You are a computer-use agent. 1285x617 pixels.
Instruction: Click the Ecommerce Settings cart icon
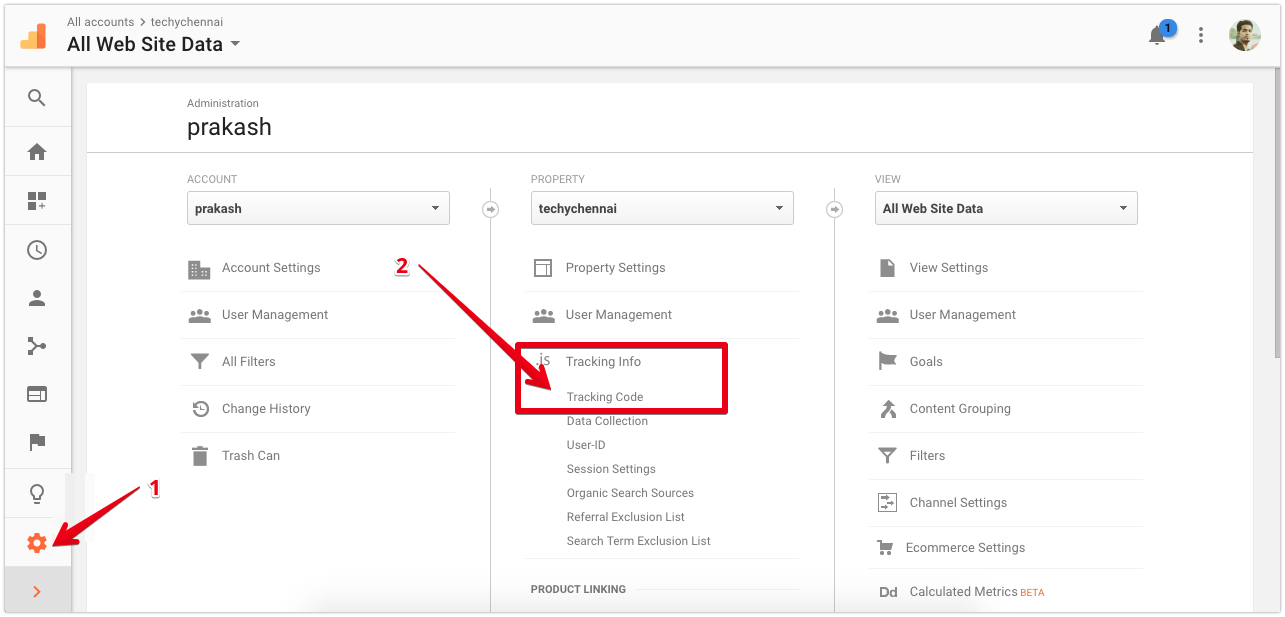point(885,548)
